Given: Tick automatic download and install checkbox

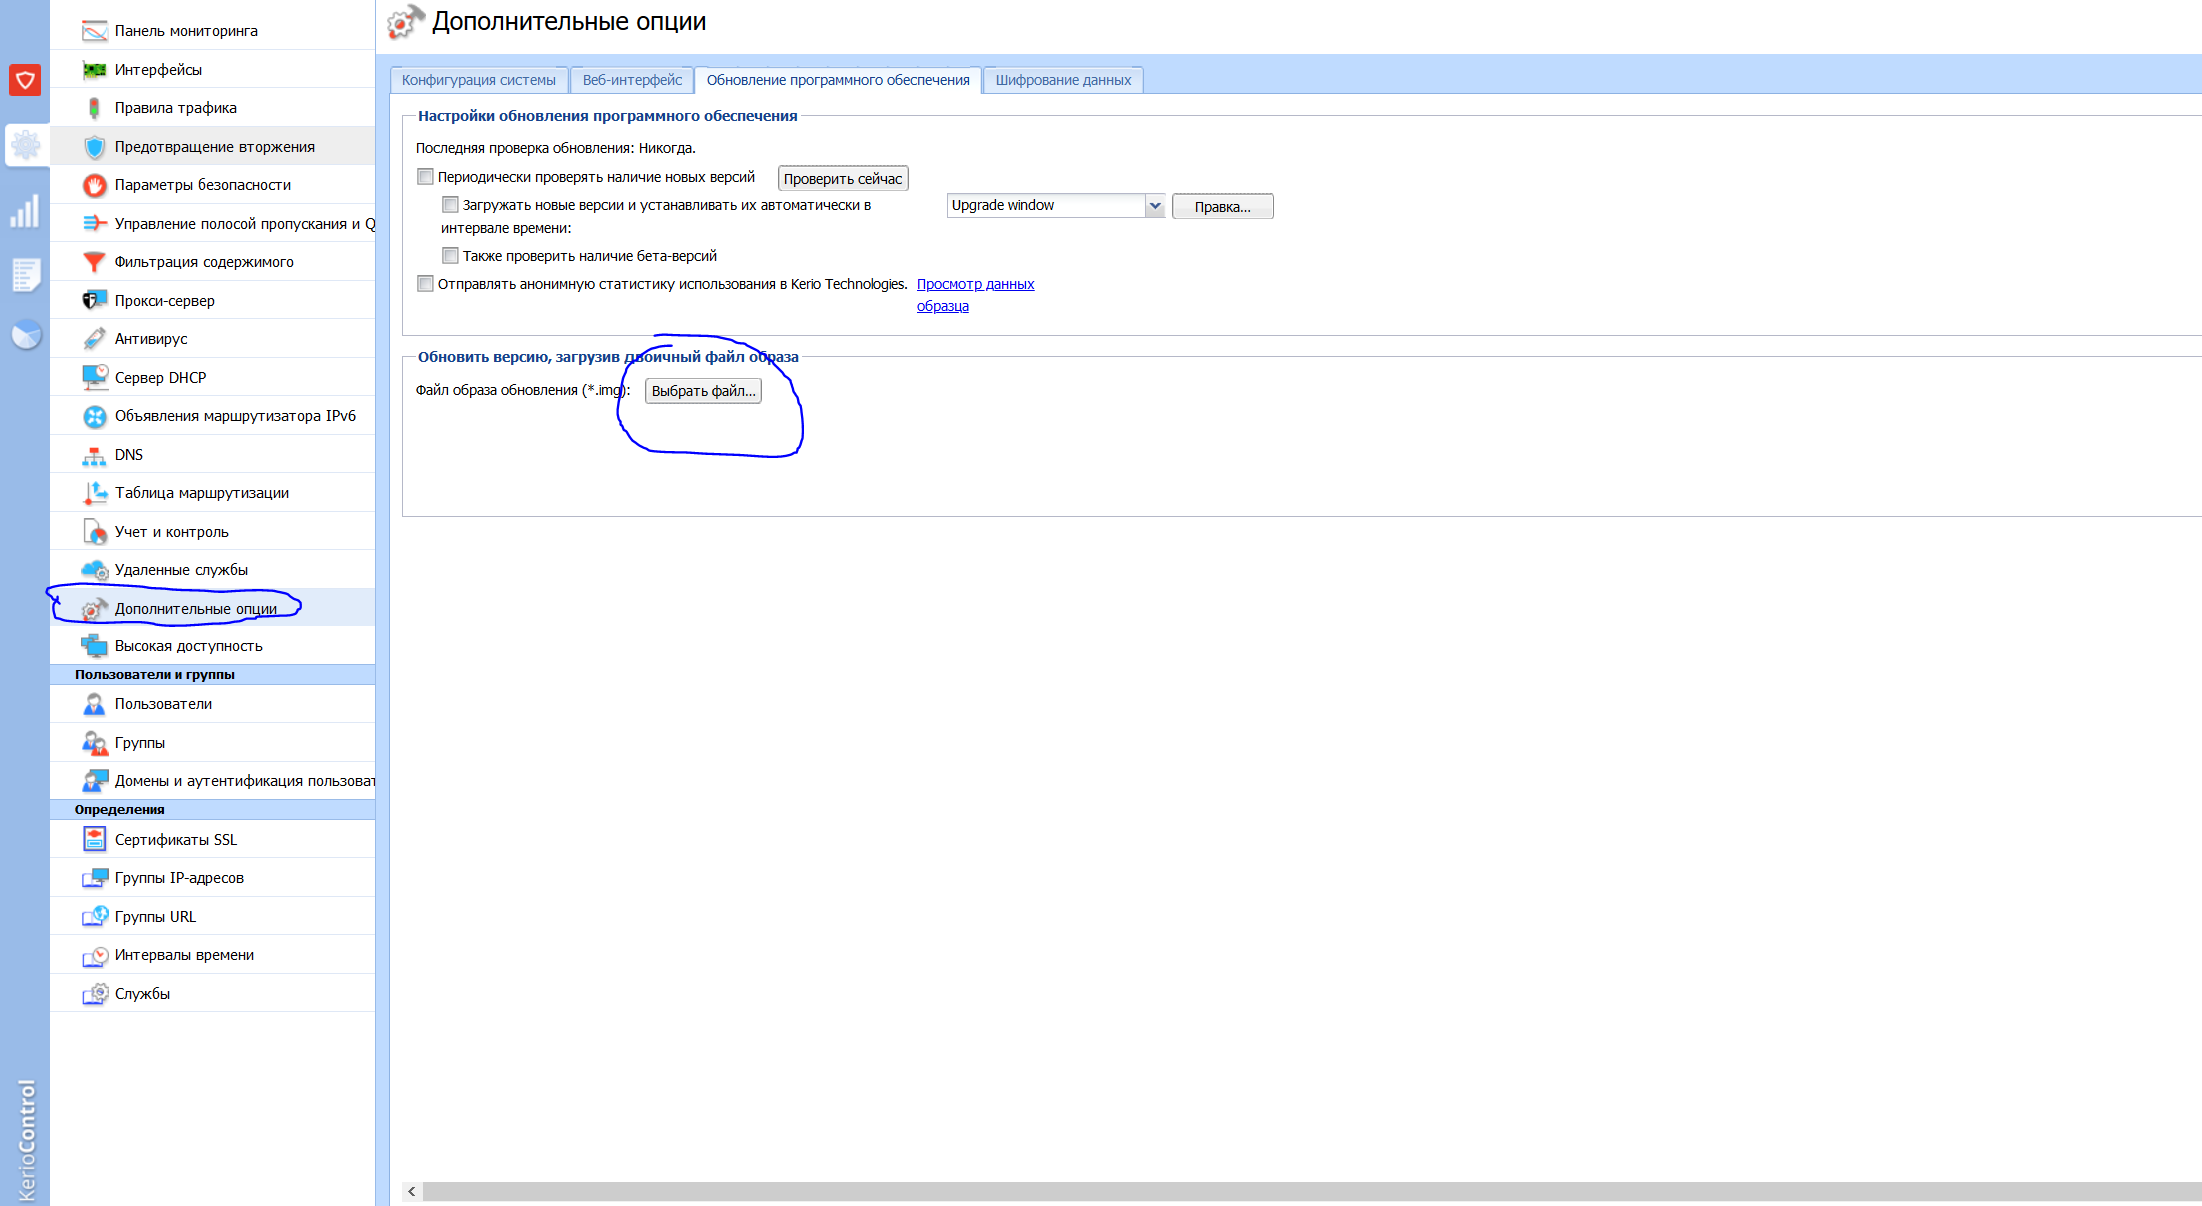Looking at the screenshot, I should tap(451, 205).
